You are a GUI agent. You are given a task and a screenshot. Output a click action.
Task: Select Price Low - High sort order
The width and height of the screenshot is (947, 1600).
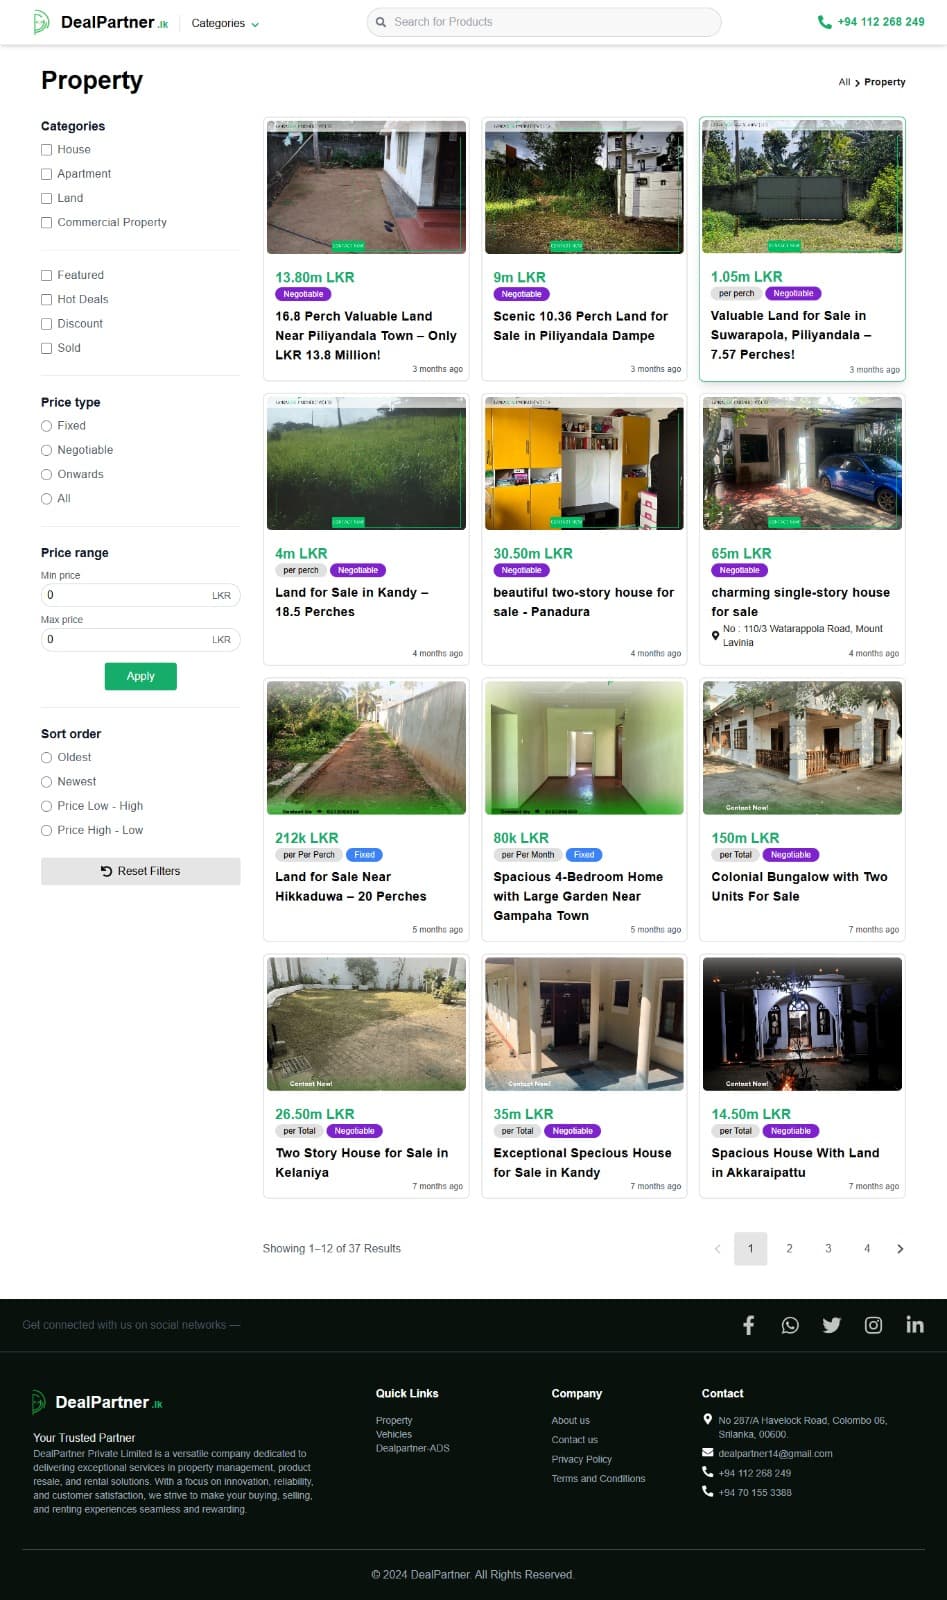(x=46, y=806)
